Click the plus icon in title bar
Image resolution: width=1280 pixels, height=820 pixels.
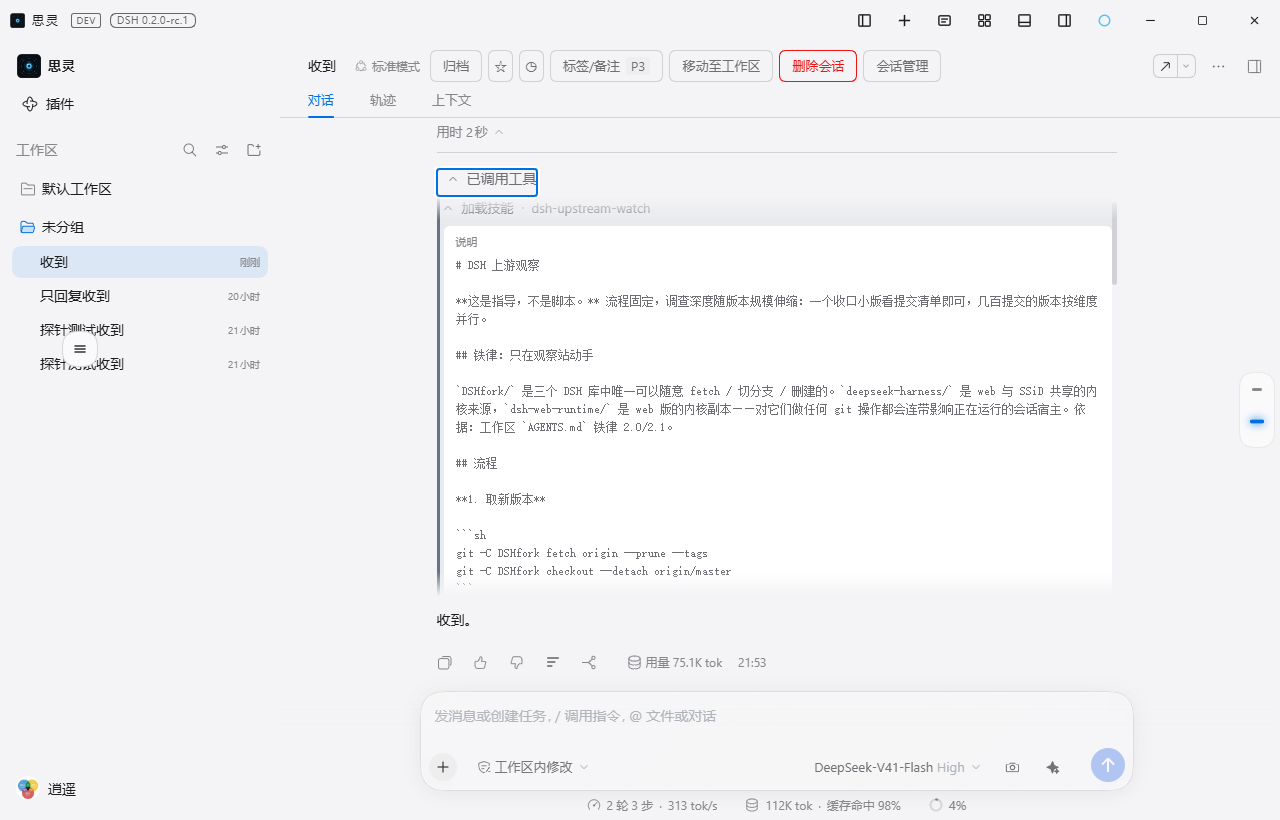905,20
